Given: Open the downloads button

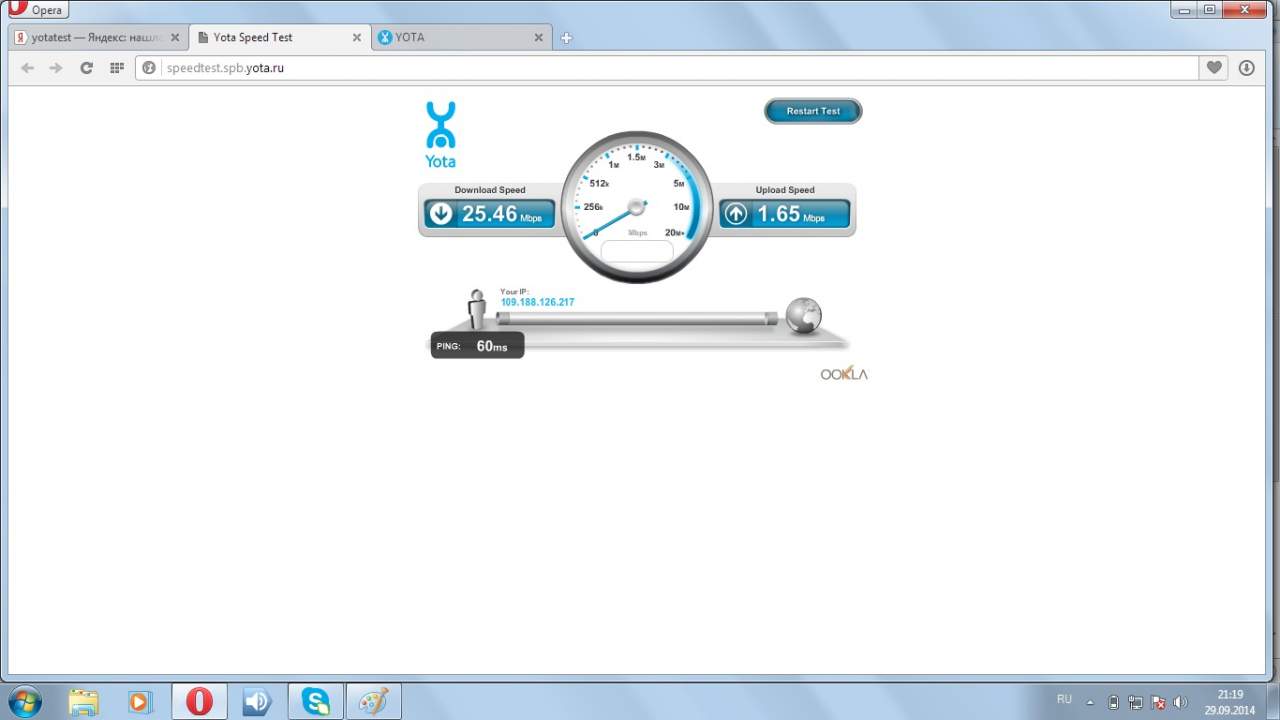Looking at the screenshot, I should 1246,68.
